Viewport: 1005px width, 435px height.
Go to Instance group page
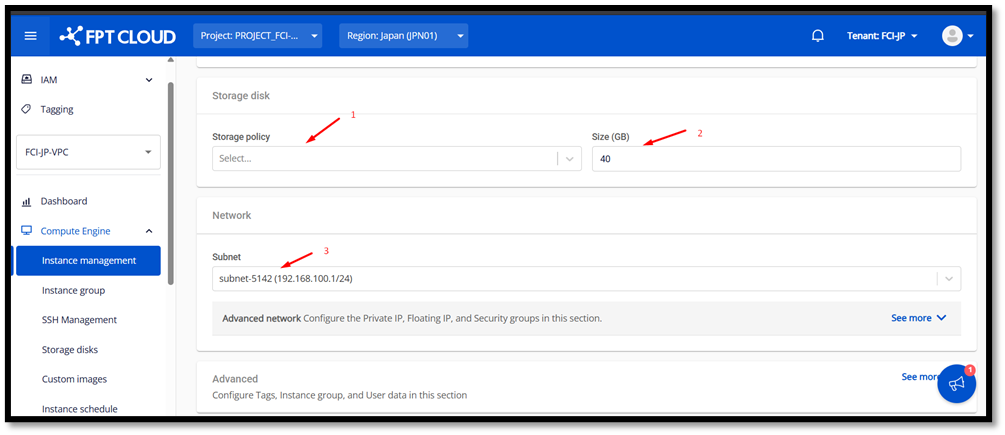point(73,290)
